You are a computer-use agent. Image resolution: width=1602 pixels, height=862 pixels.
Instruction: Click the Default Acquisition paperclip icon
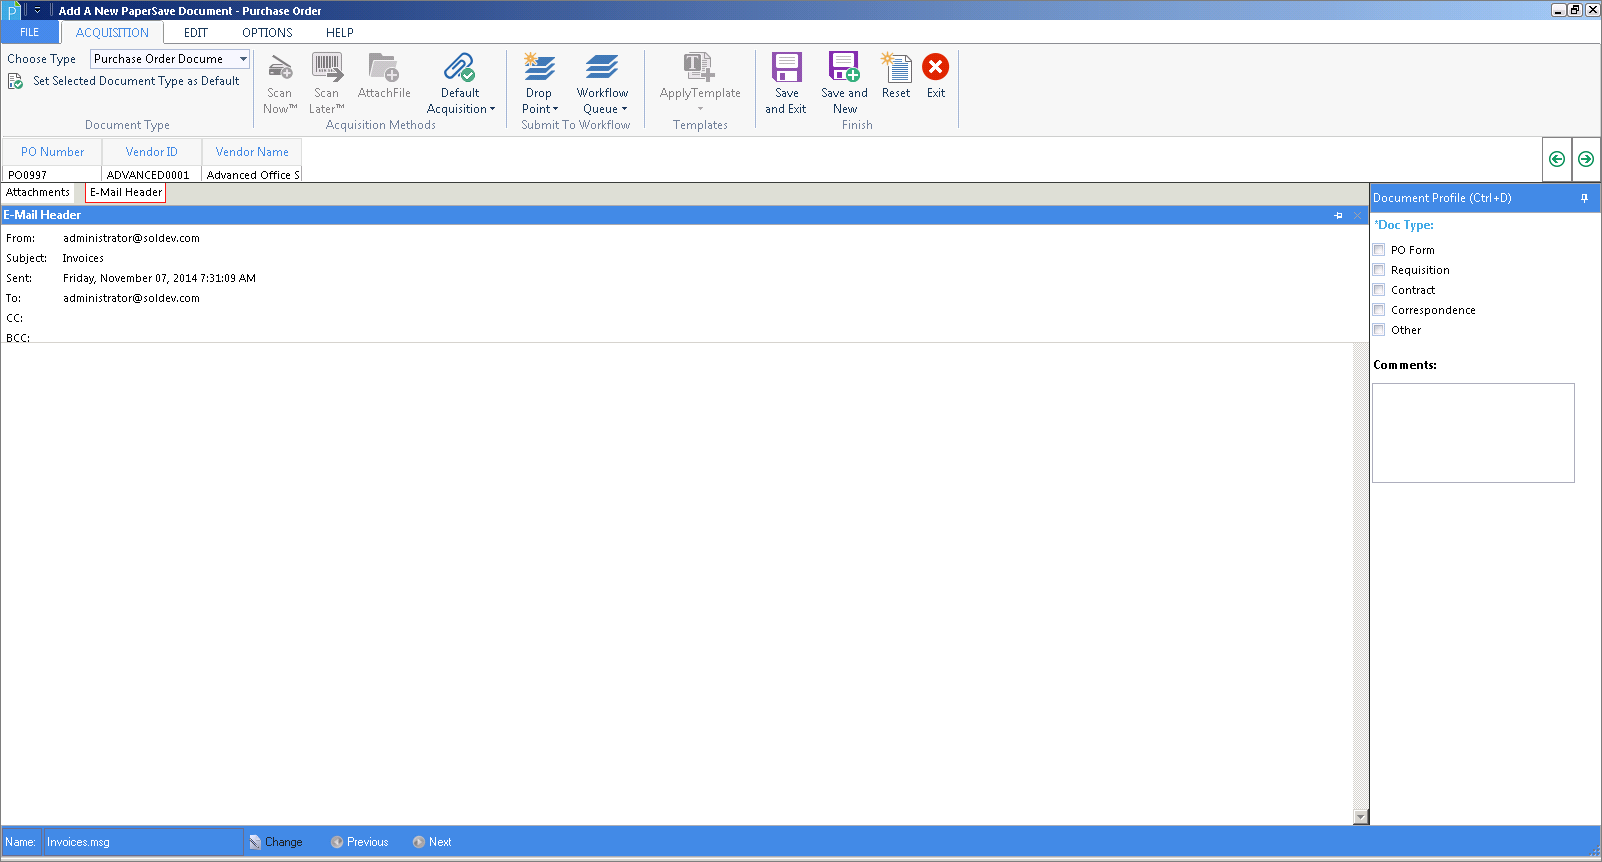click(x=460, y=68)
